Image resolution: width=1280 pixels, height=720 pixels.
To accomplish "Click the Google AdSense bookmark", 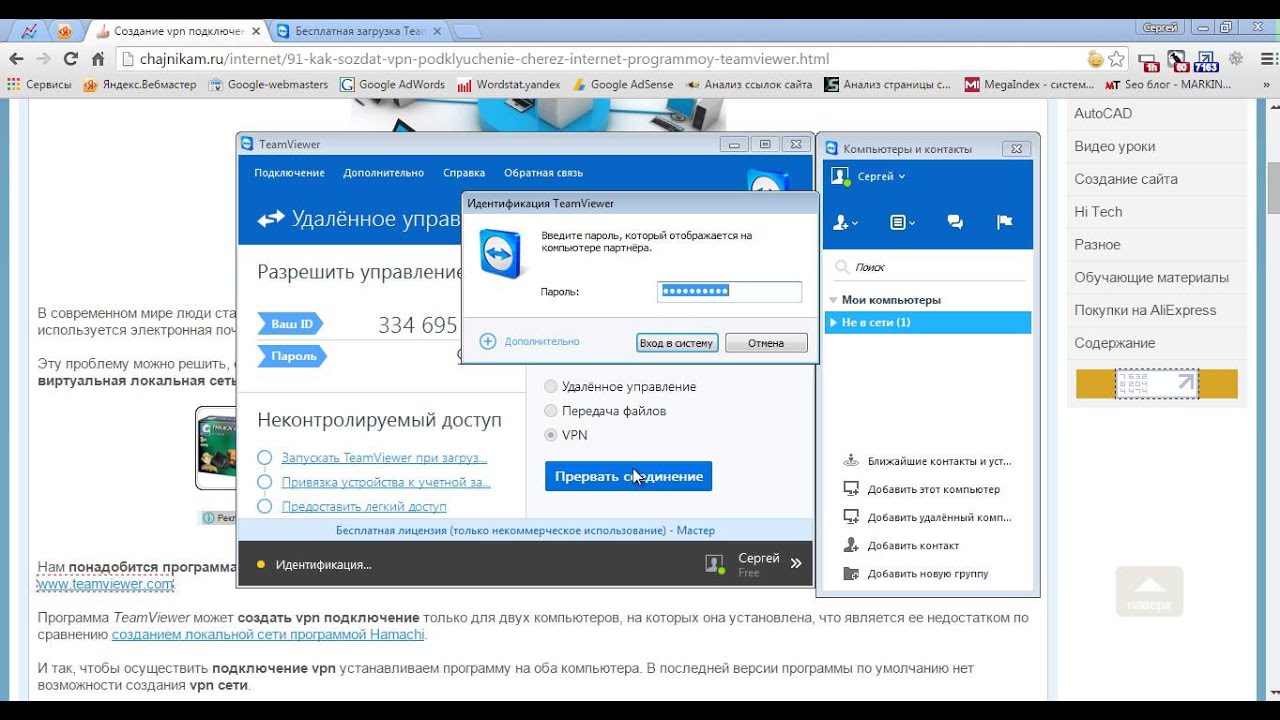I will point(622,85).
